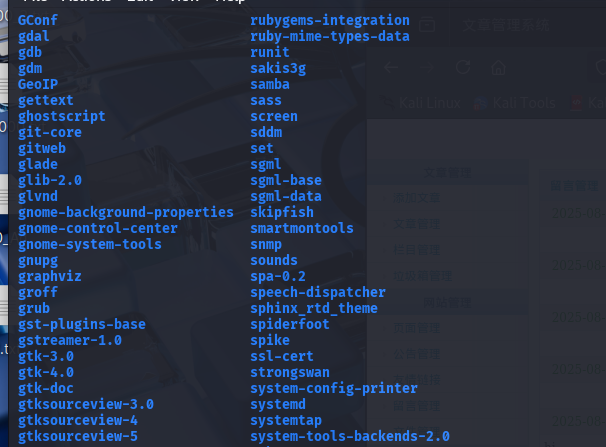Screen dimensions: 606x447
Task: Click the strongswan entry
Action: tap(290, 373)
